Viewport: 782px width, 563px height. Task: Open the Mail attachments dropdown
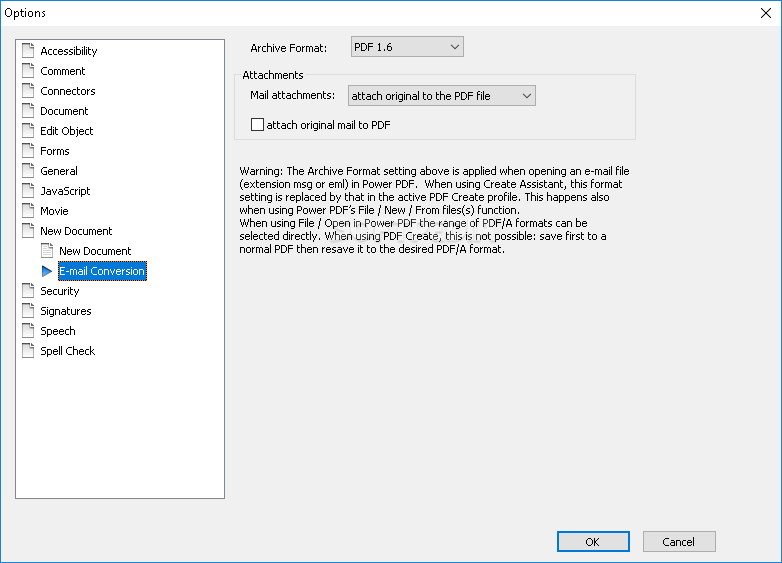[x=442, y=96]
